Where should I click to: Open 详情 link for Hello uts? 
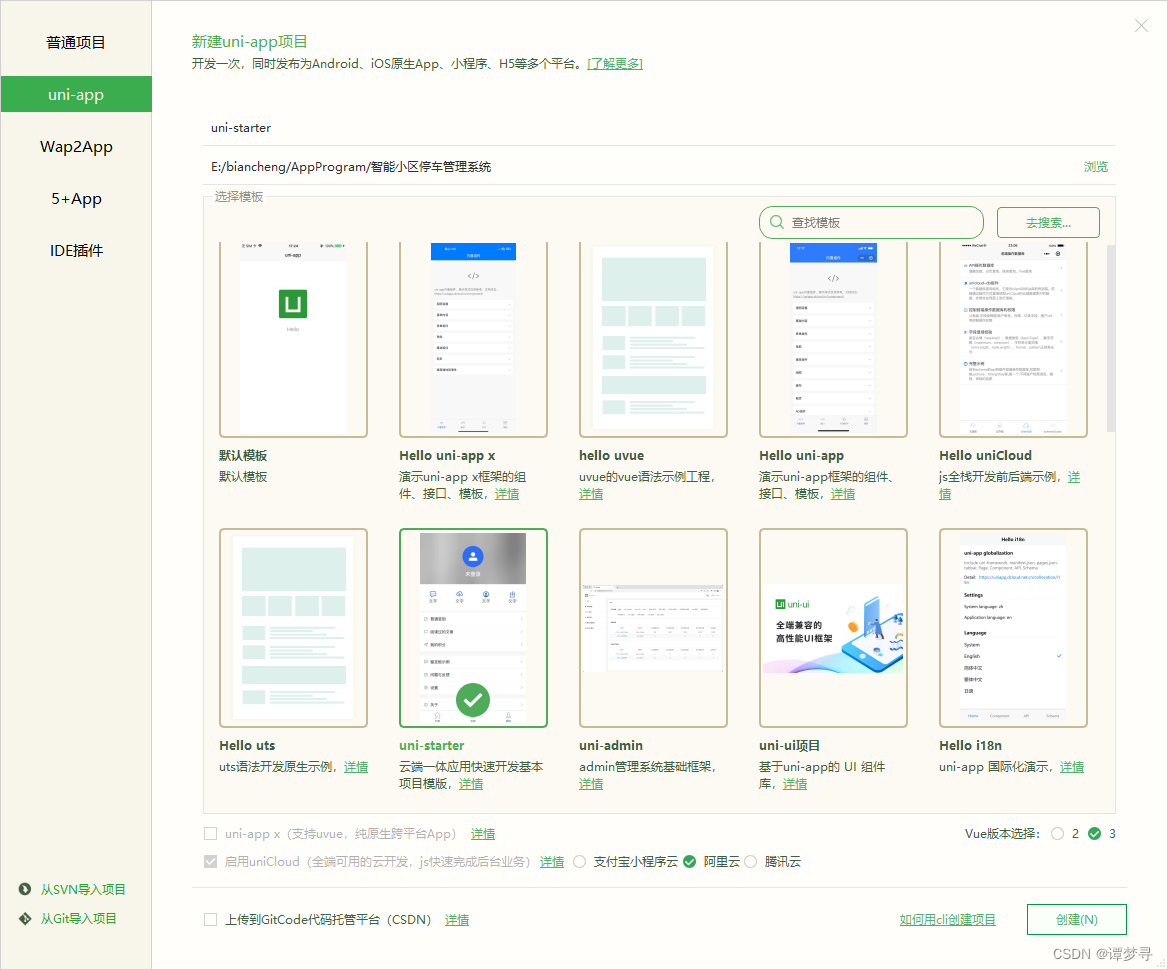coord(355,767)
